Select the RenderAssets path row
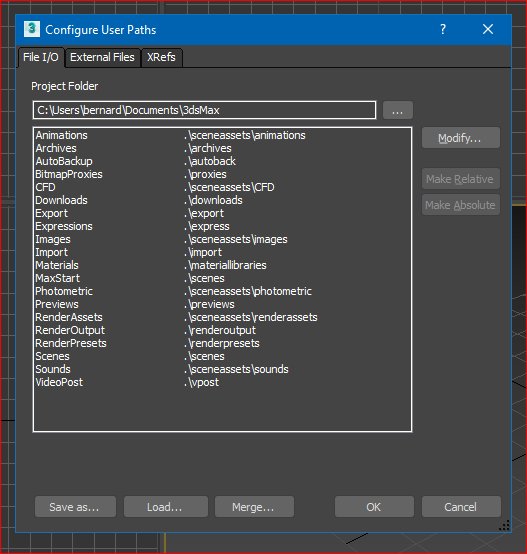This screenshot has width=527, height=554. point(223,317)
